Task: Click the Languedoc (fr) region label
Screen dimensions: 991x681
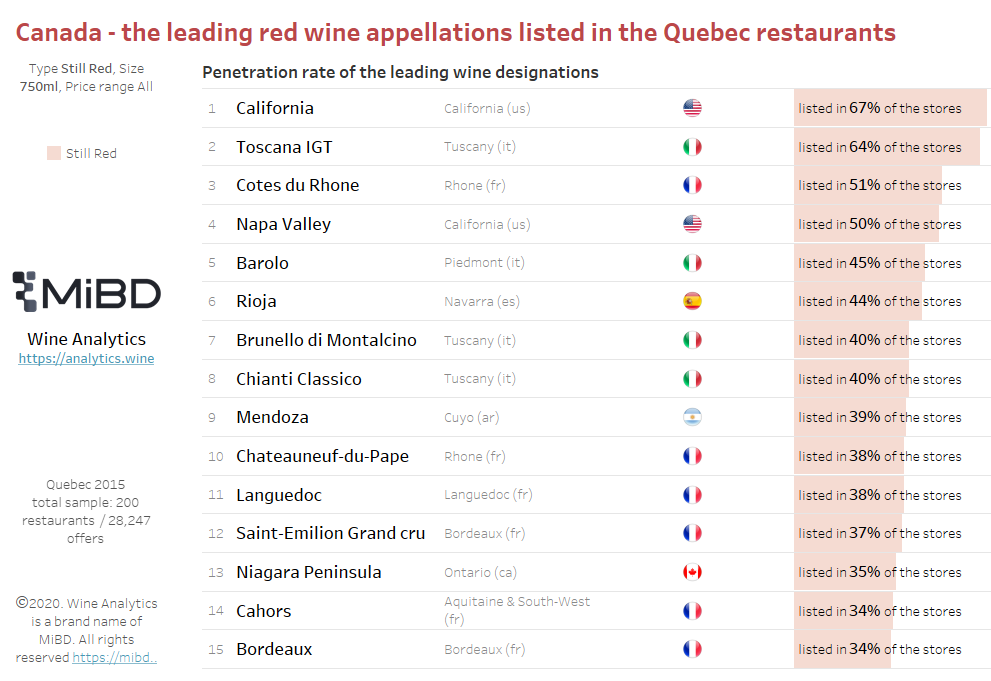Action: point(488,495)
